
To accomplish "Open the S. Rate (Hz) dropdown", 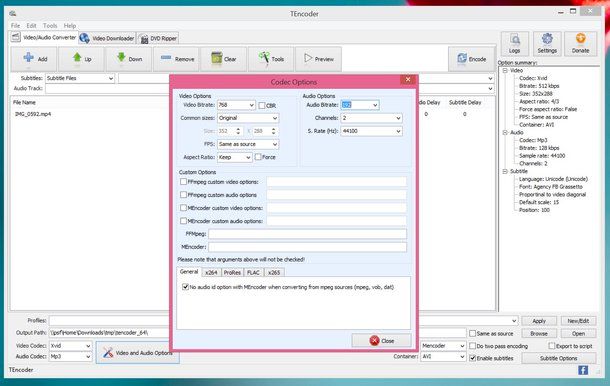I will click(372, 131).
